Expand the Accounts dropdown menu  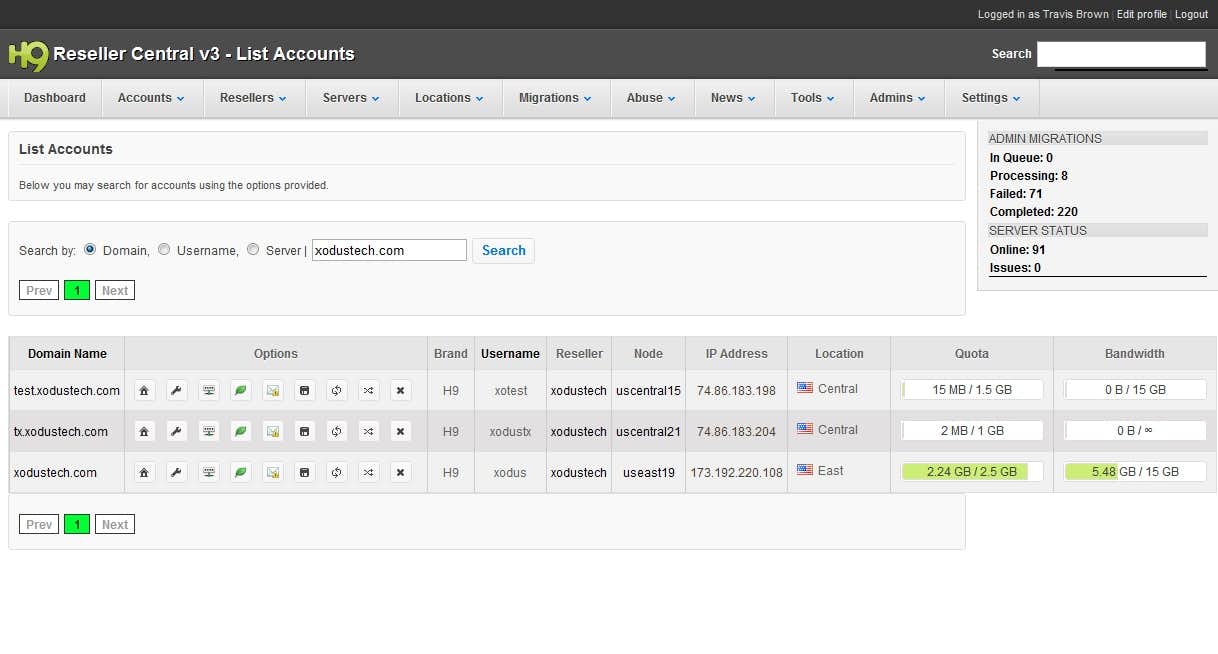(151, 98)
